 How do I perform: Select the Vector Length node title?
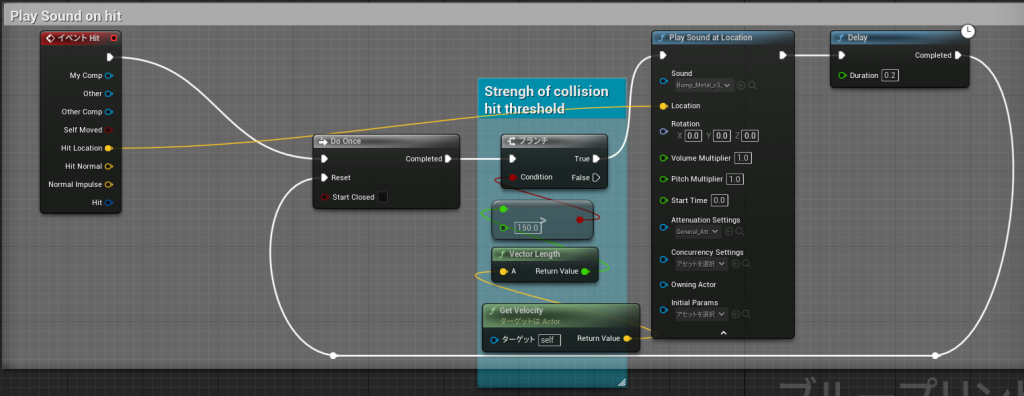[534, 254]
